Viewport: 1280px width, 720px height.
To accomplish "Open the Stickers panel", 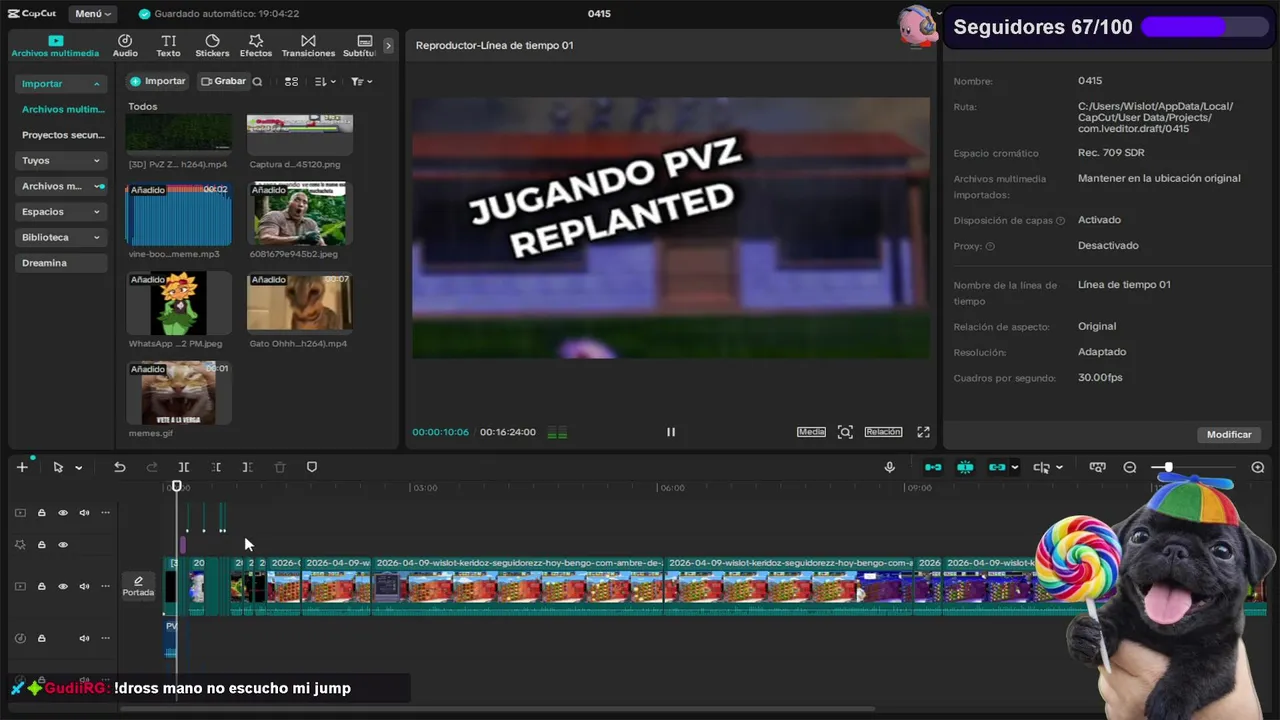I will 212,46.
